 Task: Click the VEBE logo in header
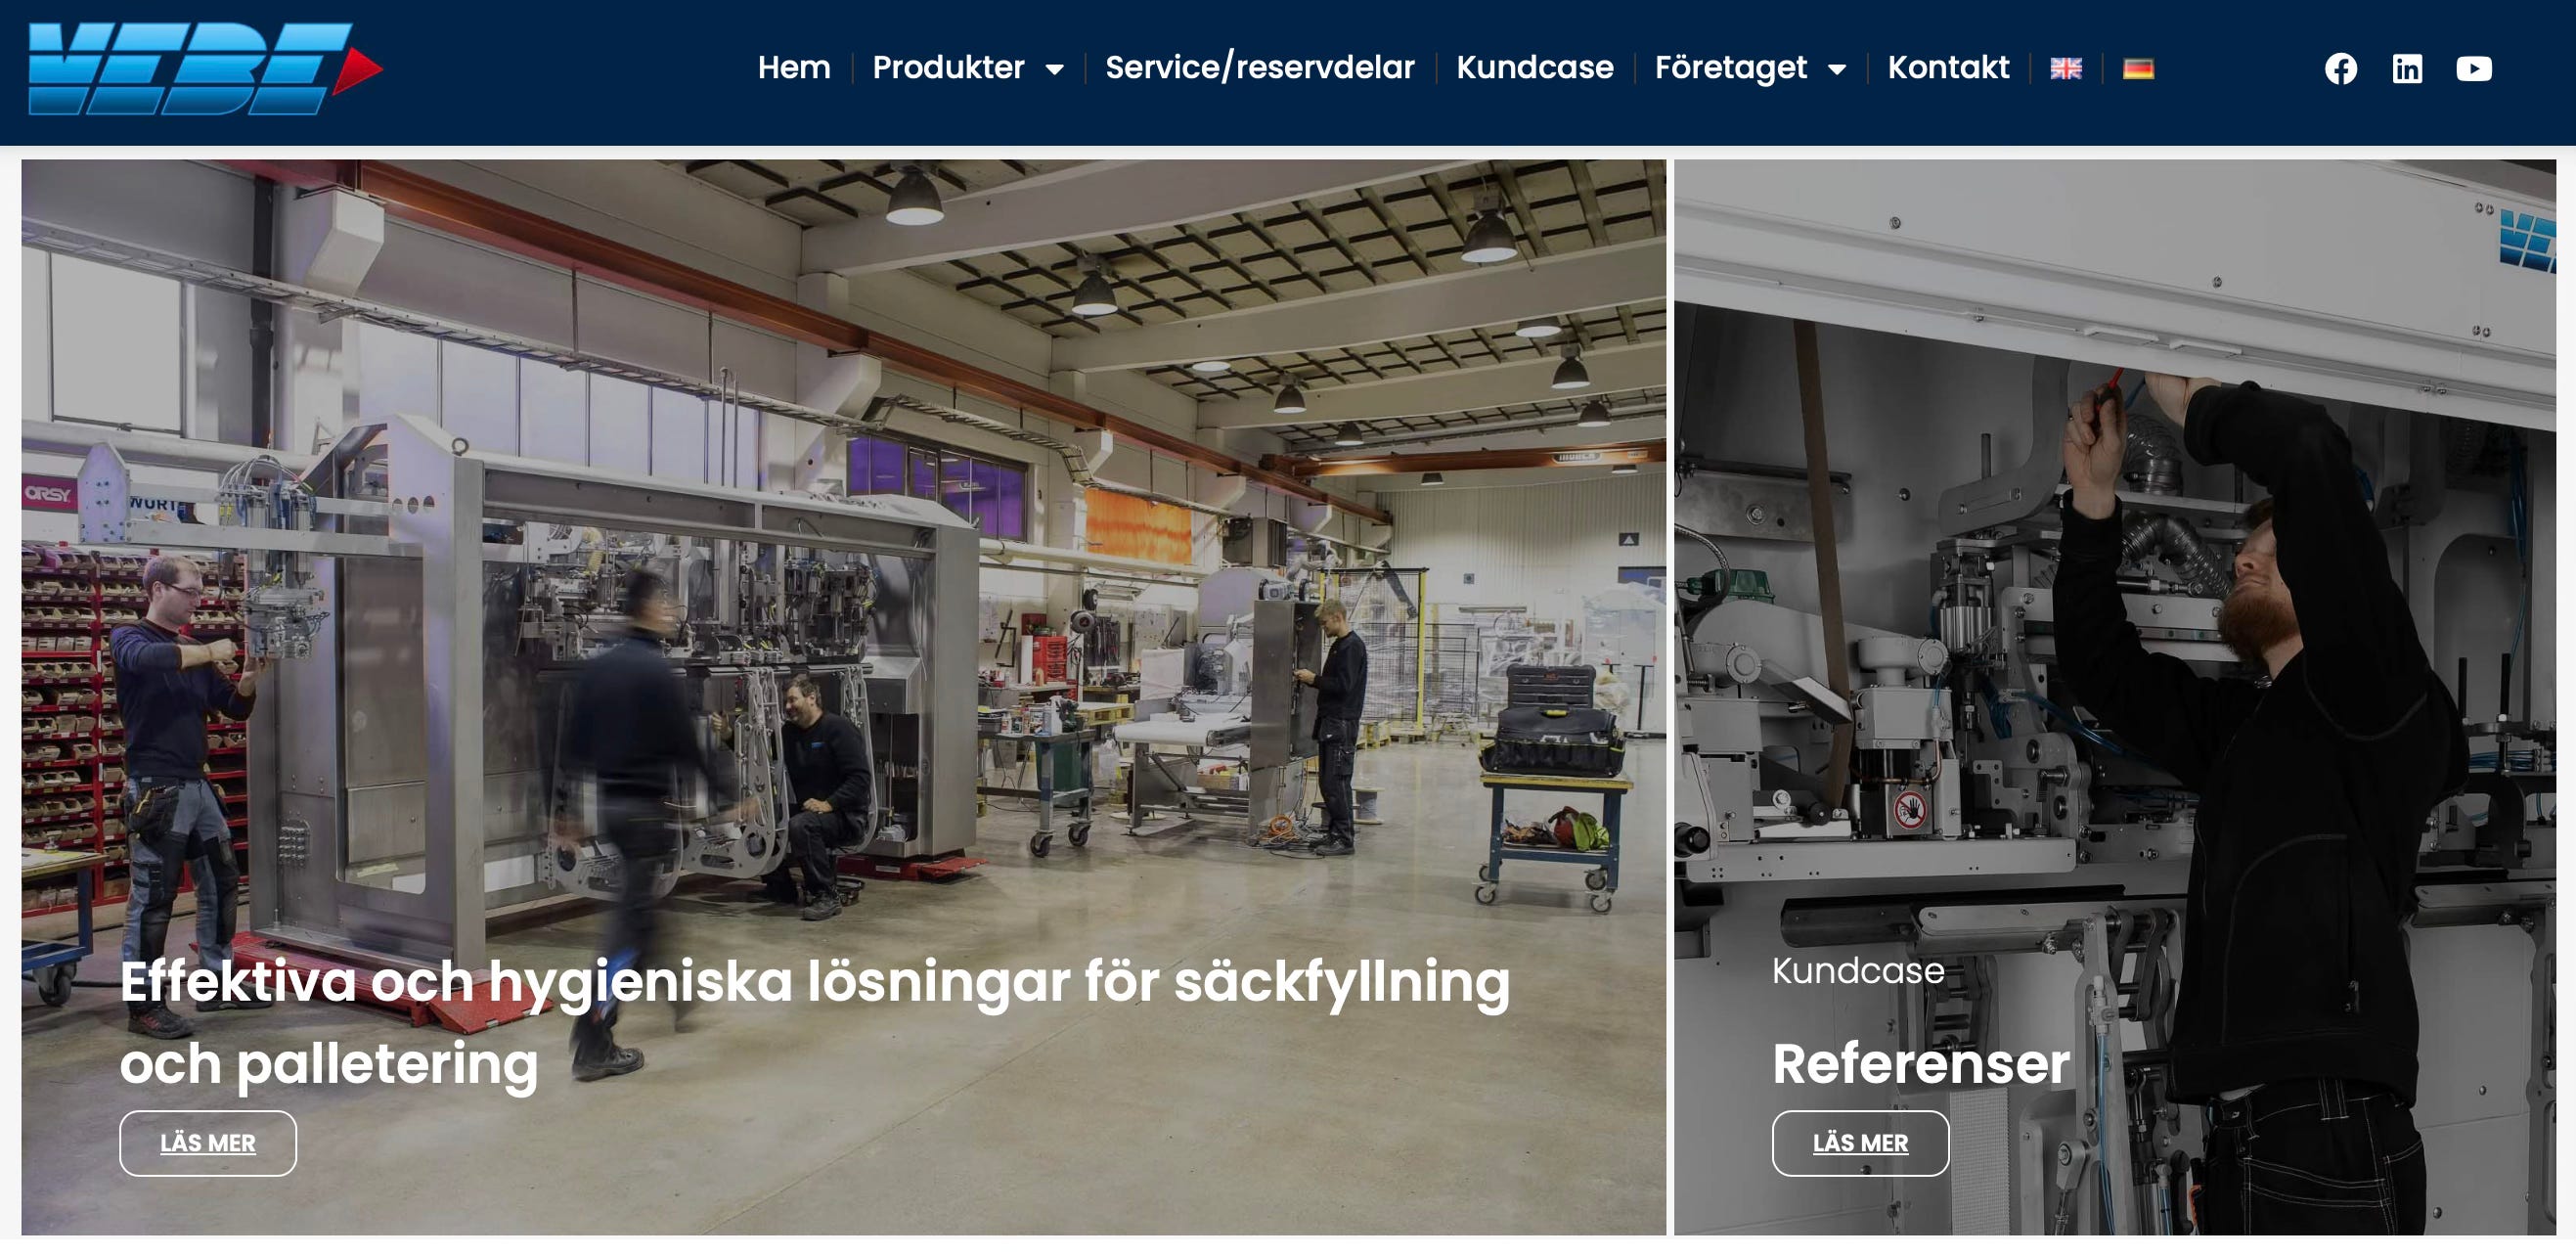[x=205, y=68]
